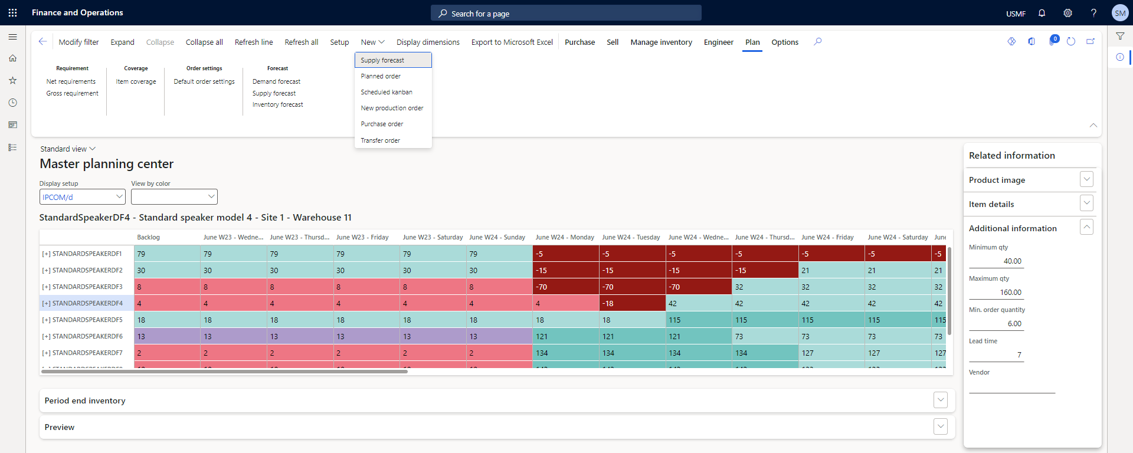Expand the Product image section
Viewport: 1133px width, 453px height.
1087,179
